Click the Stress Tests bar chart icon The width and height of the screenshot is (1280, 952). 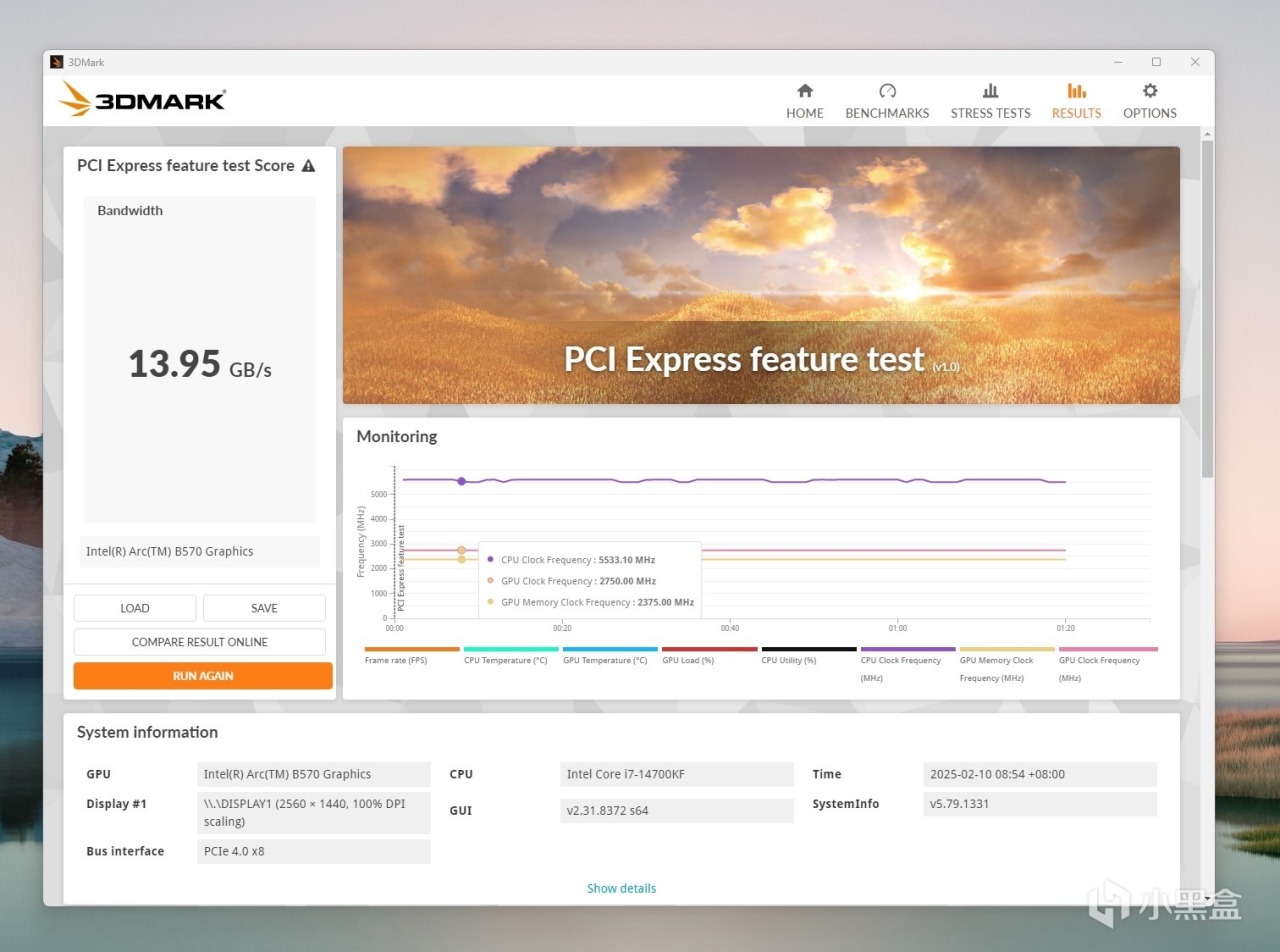click(x=990, y=91)
